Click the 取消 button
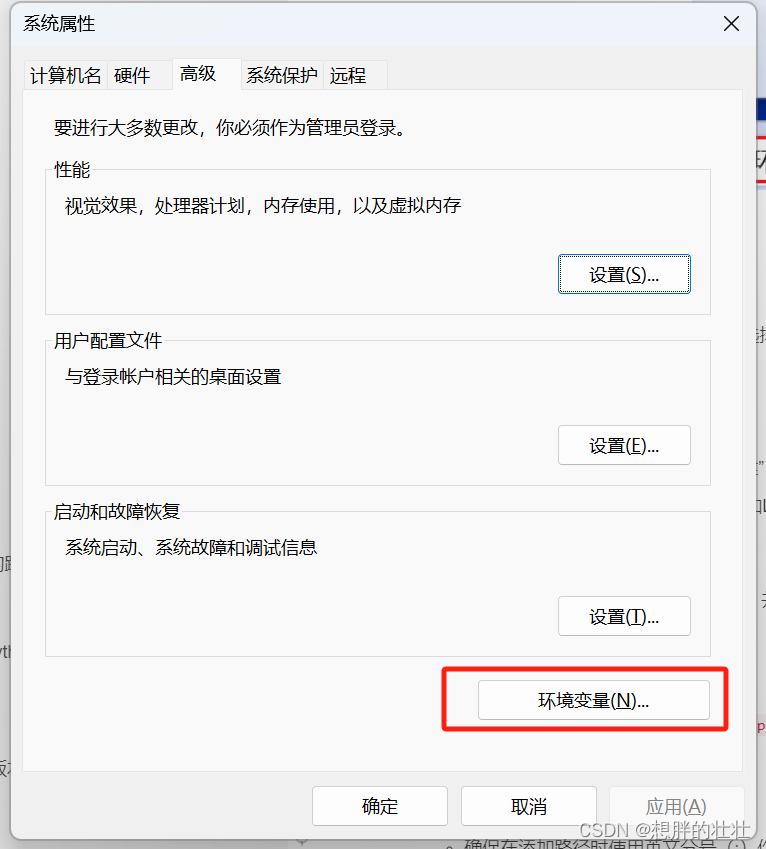Viewport: 766px width, 849px height. point(528,806)
